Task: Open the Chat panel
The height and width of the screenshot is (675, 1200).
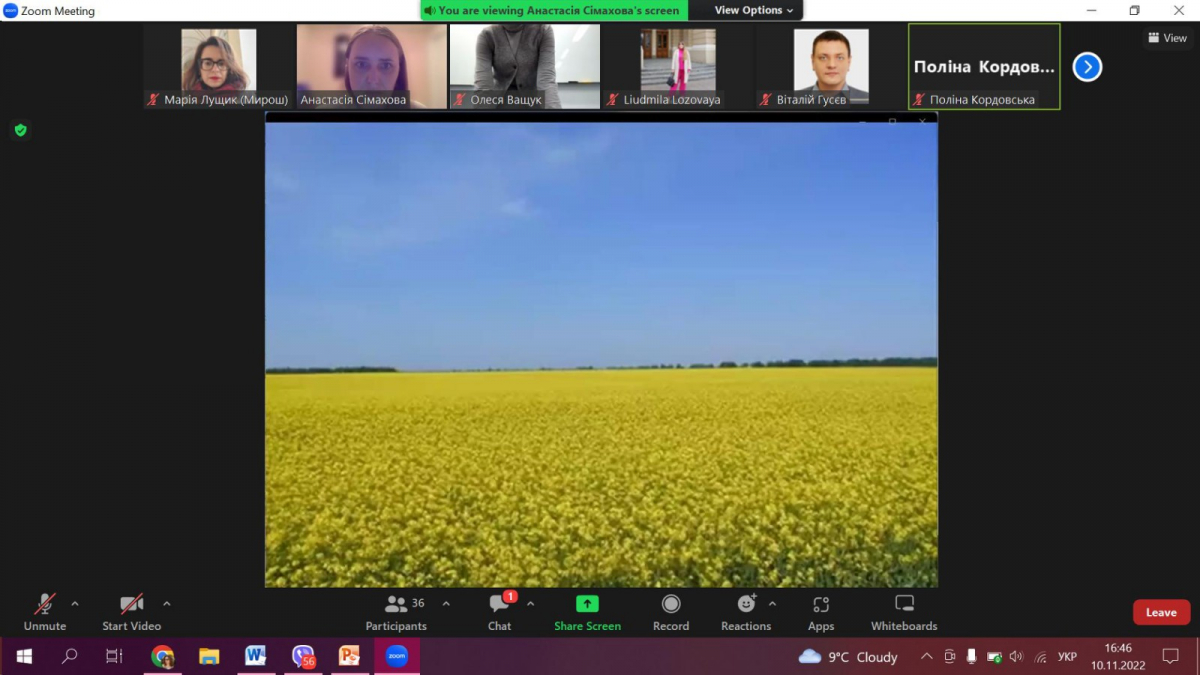Action: pos(499,612)
